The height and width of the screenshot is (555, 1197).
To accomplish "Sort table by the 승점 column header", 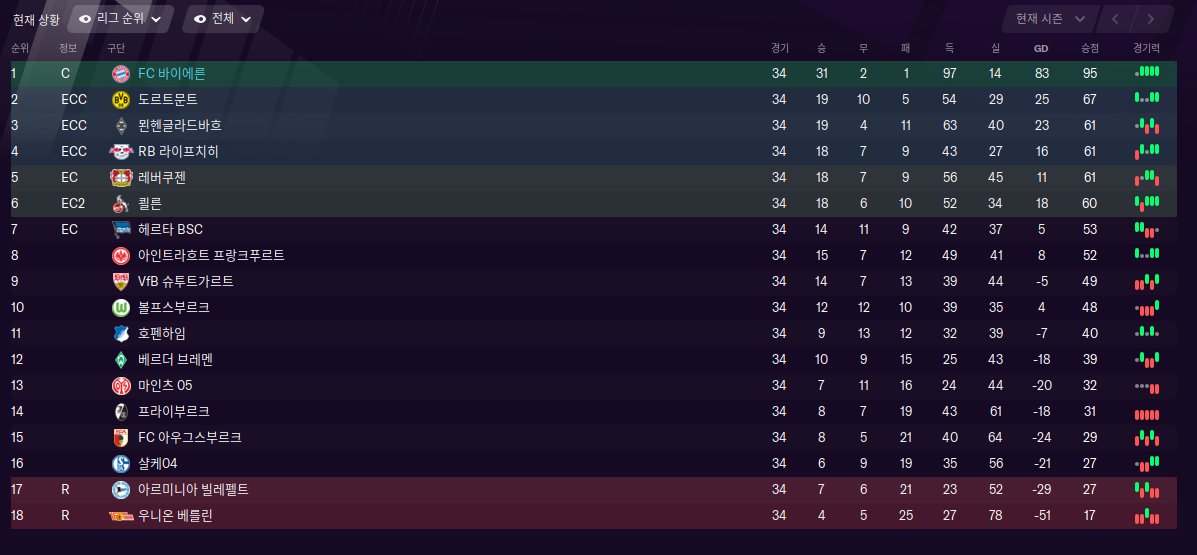I will click(1090, 47).
